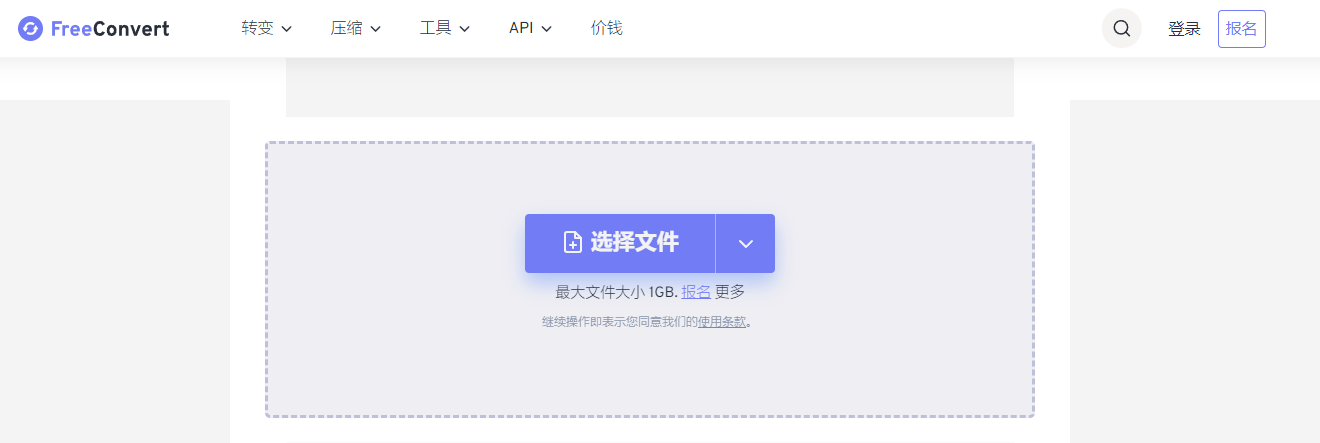Image resolution: width=1320 pixels, height=443 pixels.
Task: Click the 报名 button in header
Action: coord(1242,29)
